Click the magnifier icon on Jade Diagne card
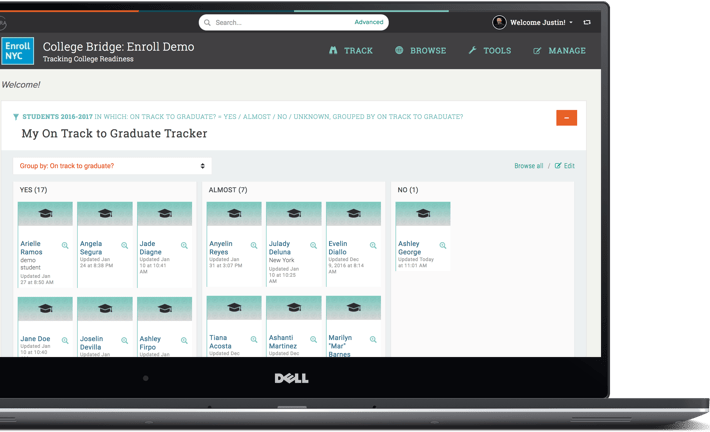710x432 pixels. [x=184, y=245]
